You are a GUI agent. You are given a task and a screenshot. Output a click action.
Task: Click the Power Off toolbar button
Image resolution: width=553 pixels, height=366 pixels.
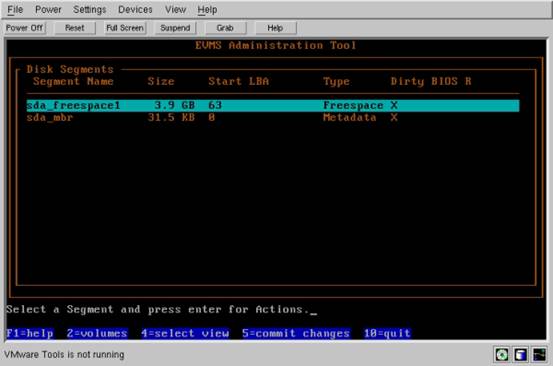click(x=25, y=28)
